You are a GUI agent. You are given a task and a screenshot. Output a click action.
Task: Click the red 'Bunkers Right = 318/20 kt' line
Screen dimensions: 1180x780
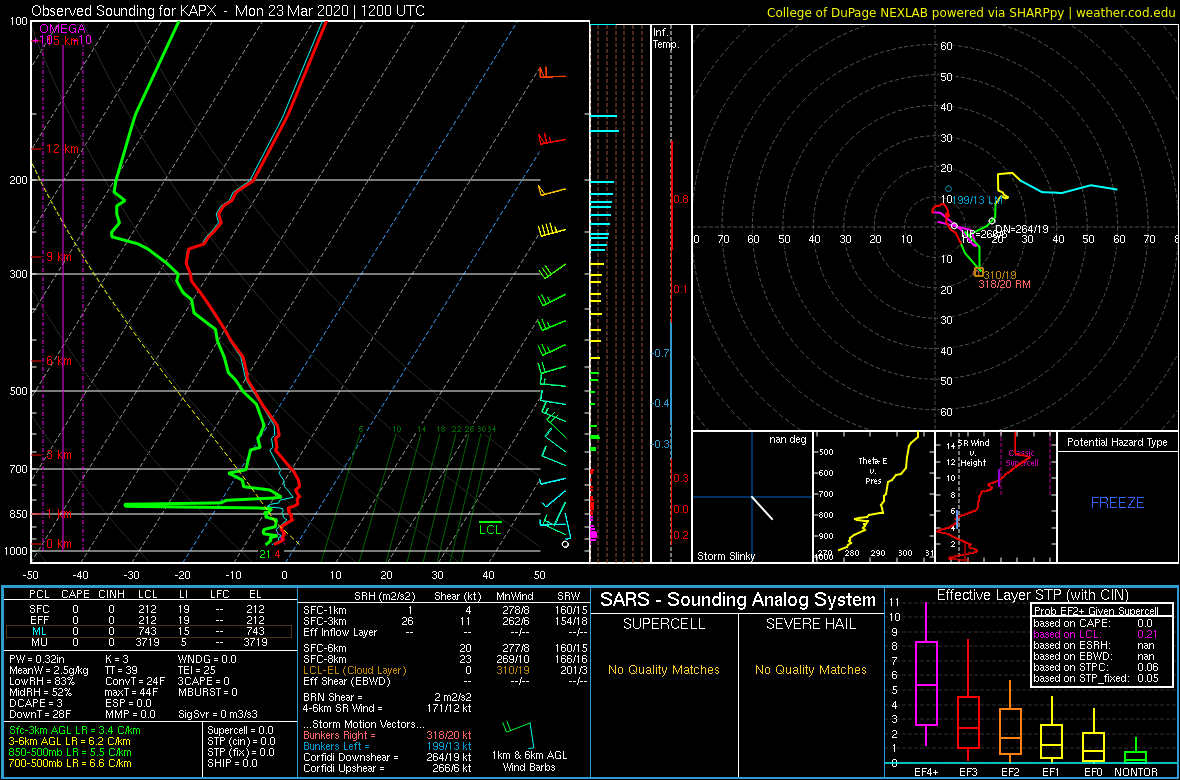click(x=387, y=735)
